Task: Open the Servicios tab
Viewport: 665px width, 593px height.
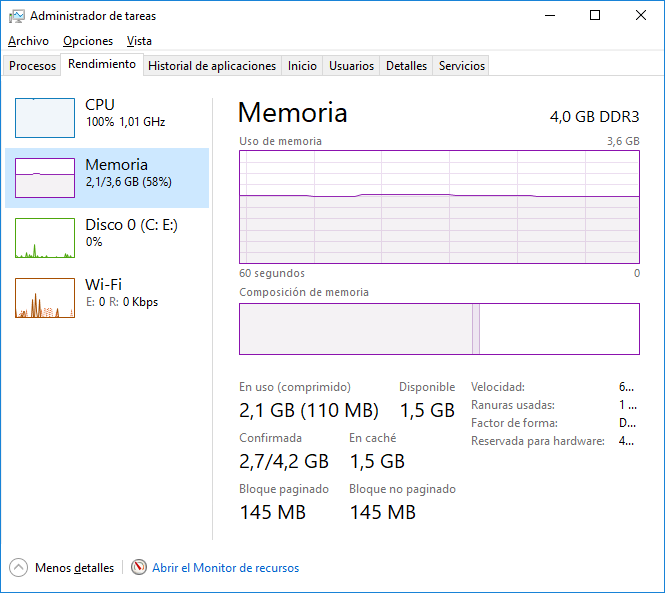Action: [x=462, y=66]
